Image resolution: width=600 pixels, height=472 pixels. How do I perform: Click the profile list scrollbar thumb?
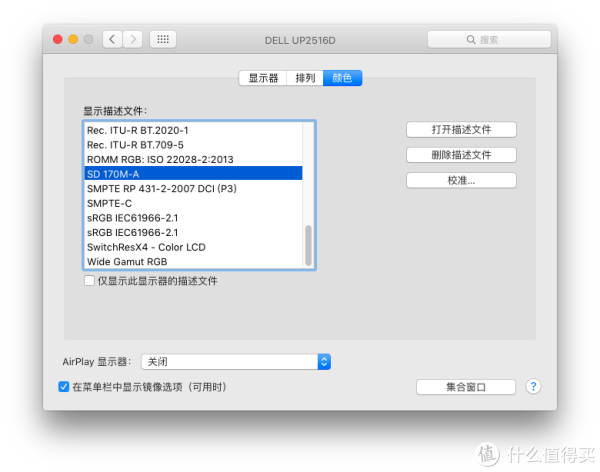[x=308, y=245]
